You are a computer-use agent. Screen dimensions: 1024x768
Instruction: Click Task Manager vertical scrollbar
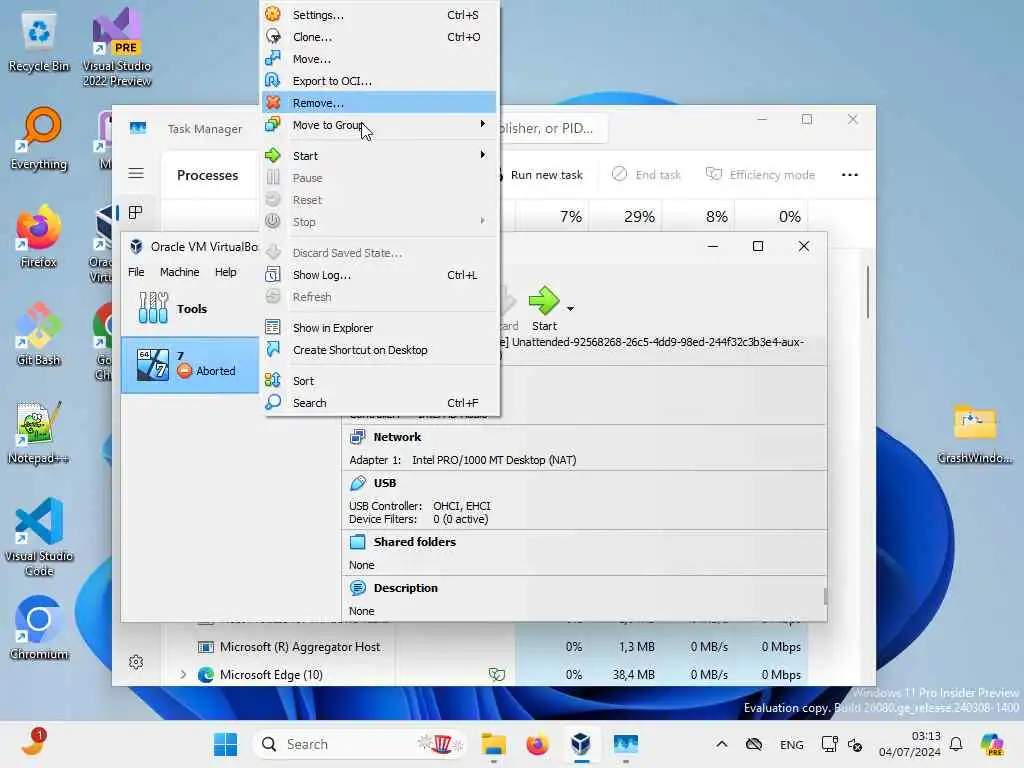coord(867,293)
